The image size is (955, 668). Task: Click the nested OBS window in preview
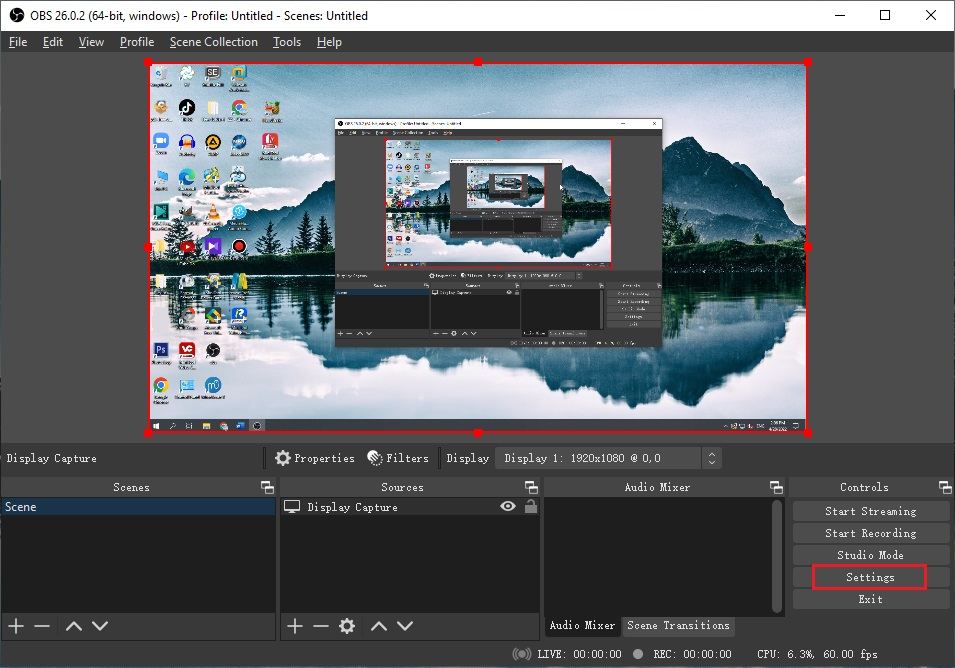point(498,233)
